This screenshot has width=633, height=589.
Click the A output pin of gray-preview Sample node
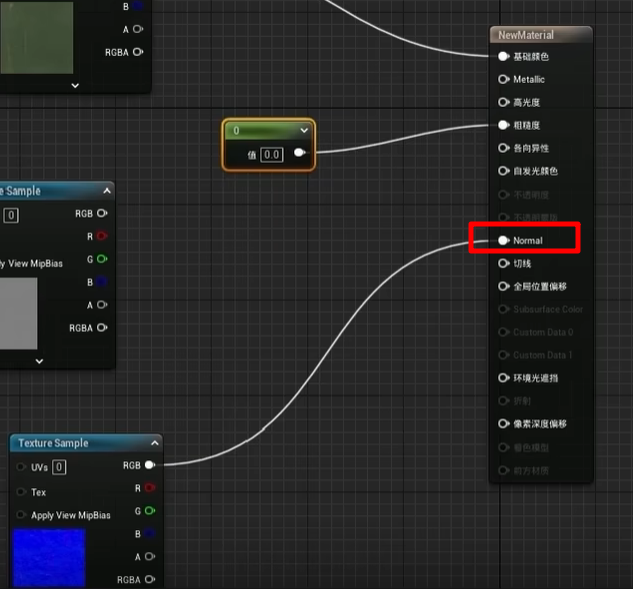point(102,305)
